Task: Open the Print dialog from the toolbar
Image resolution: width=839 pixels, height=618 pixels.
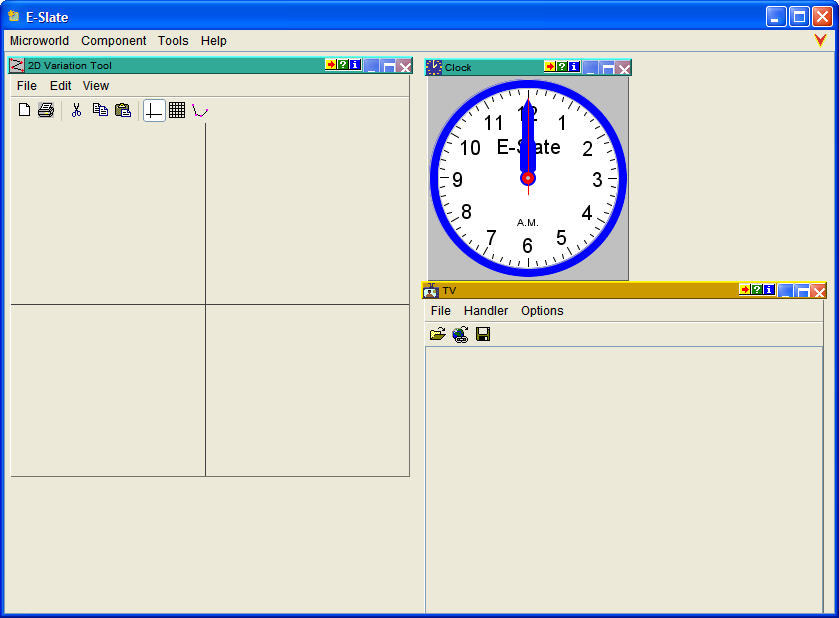Action: point(45,110)
